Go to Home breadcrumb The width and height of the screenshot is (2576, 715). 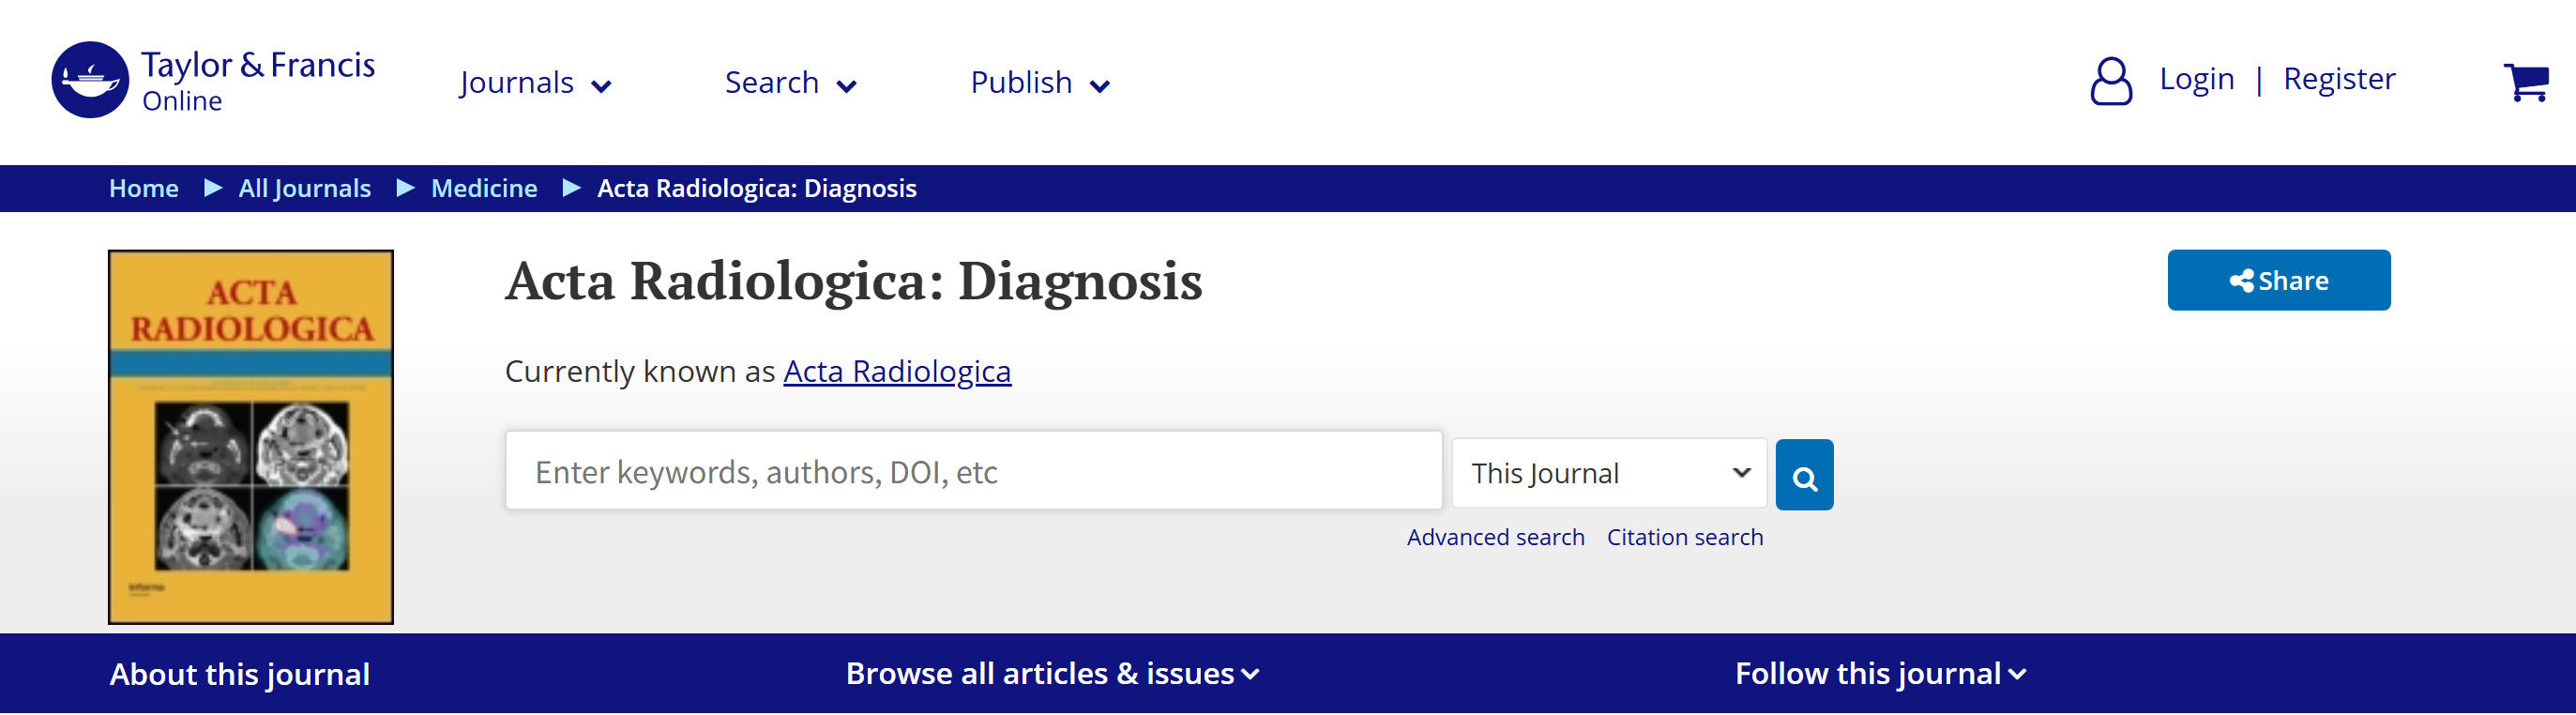coord(144,188)
